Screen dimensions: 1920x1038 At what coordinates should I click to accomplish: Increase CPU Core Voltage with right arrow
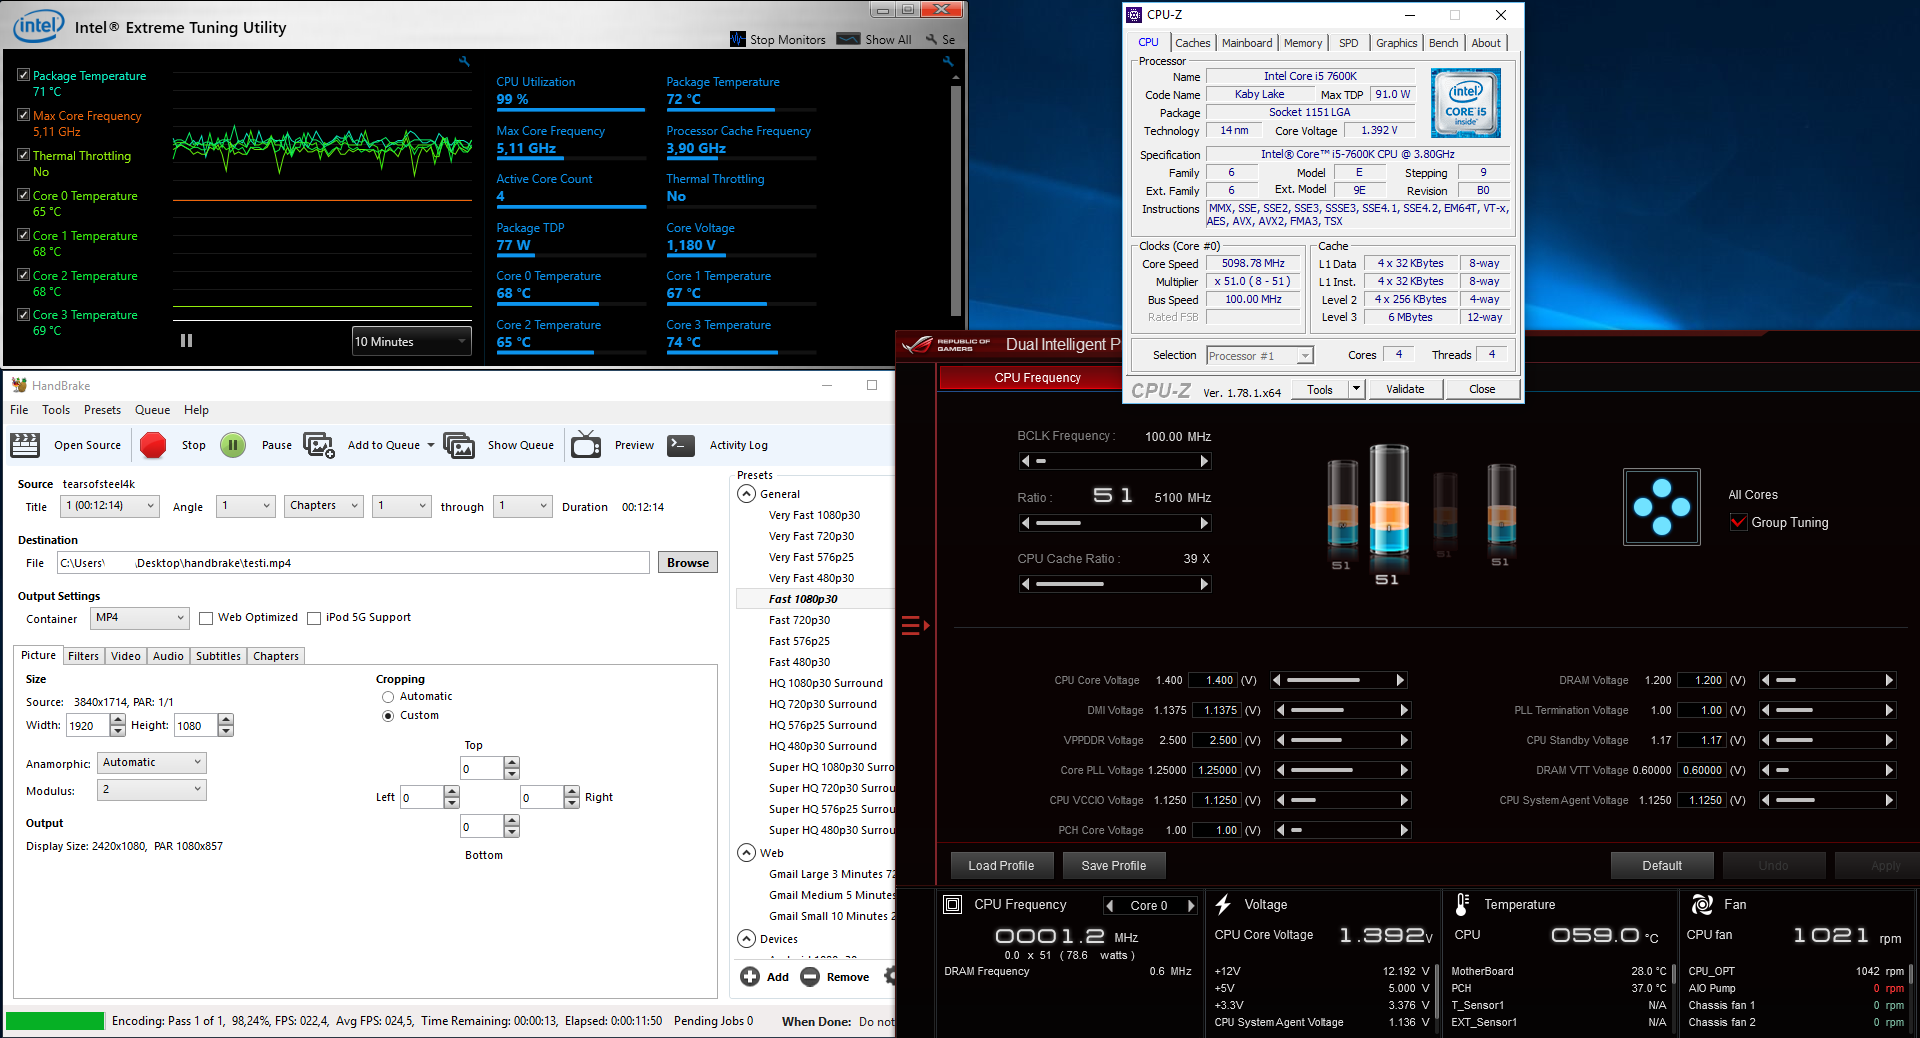tap(1400, 680)
